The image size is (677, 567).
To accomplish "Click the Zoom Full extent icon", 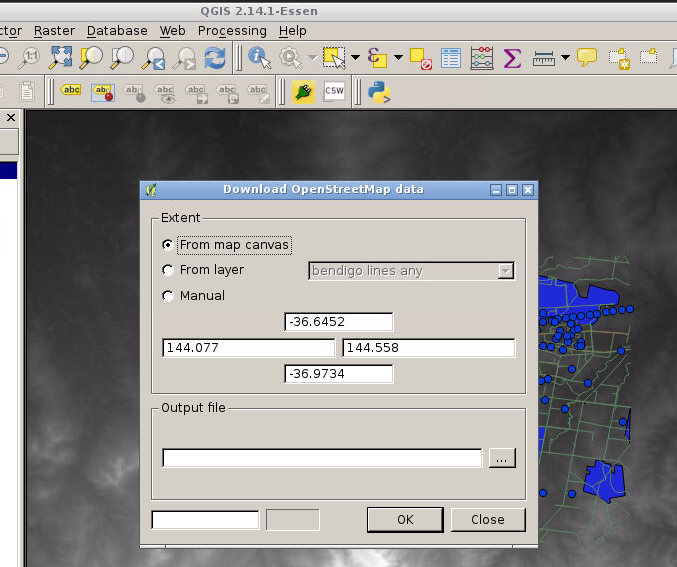I will pyautogui.click(x=61, y=58).
